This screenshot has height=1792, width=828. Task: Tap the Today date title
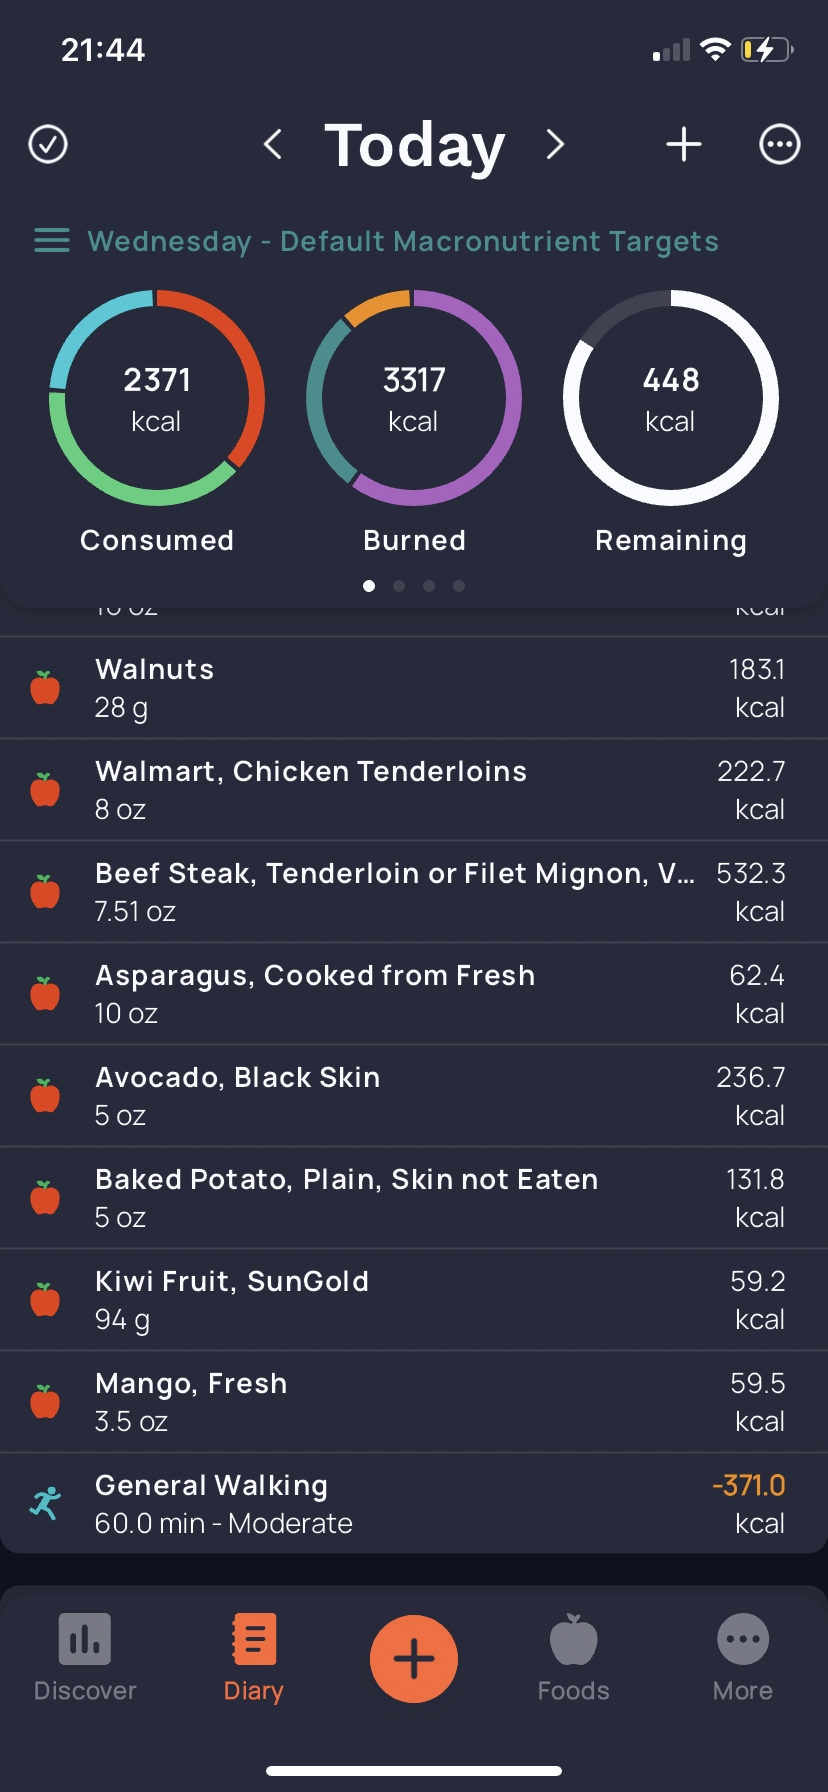point(415,146)
